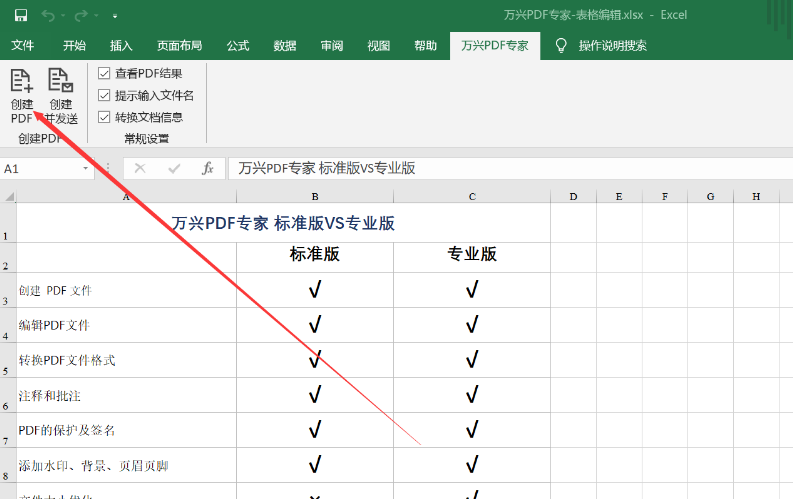Undo the last action

coord(48,16)
